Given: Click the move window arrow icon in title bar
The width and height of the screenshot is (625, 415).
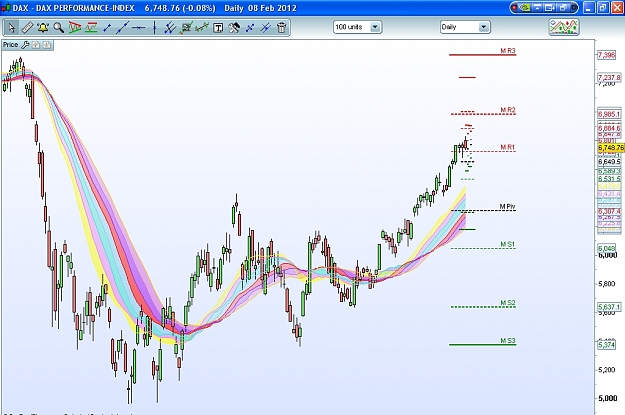Looking at the screenshot, I should (550, 8).
